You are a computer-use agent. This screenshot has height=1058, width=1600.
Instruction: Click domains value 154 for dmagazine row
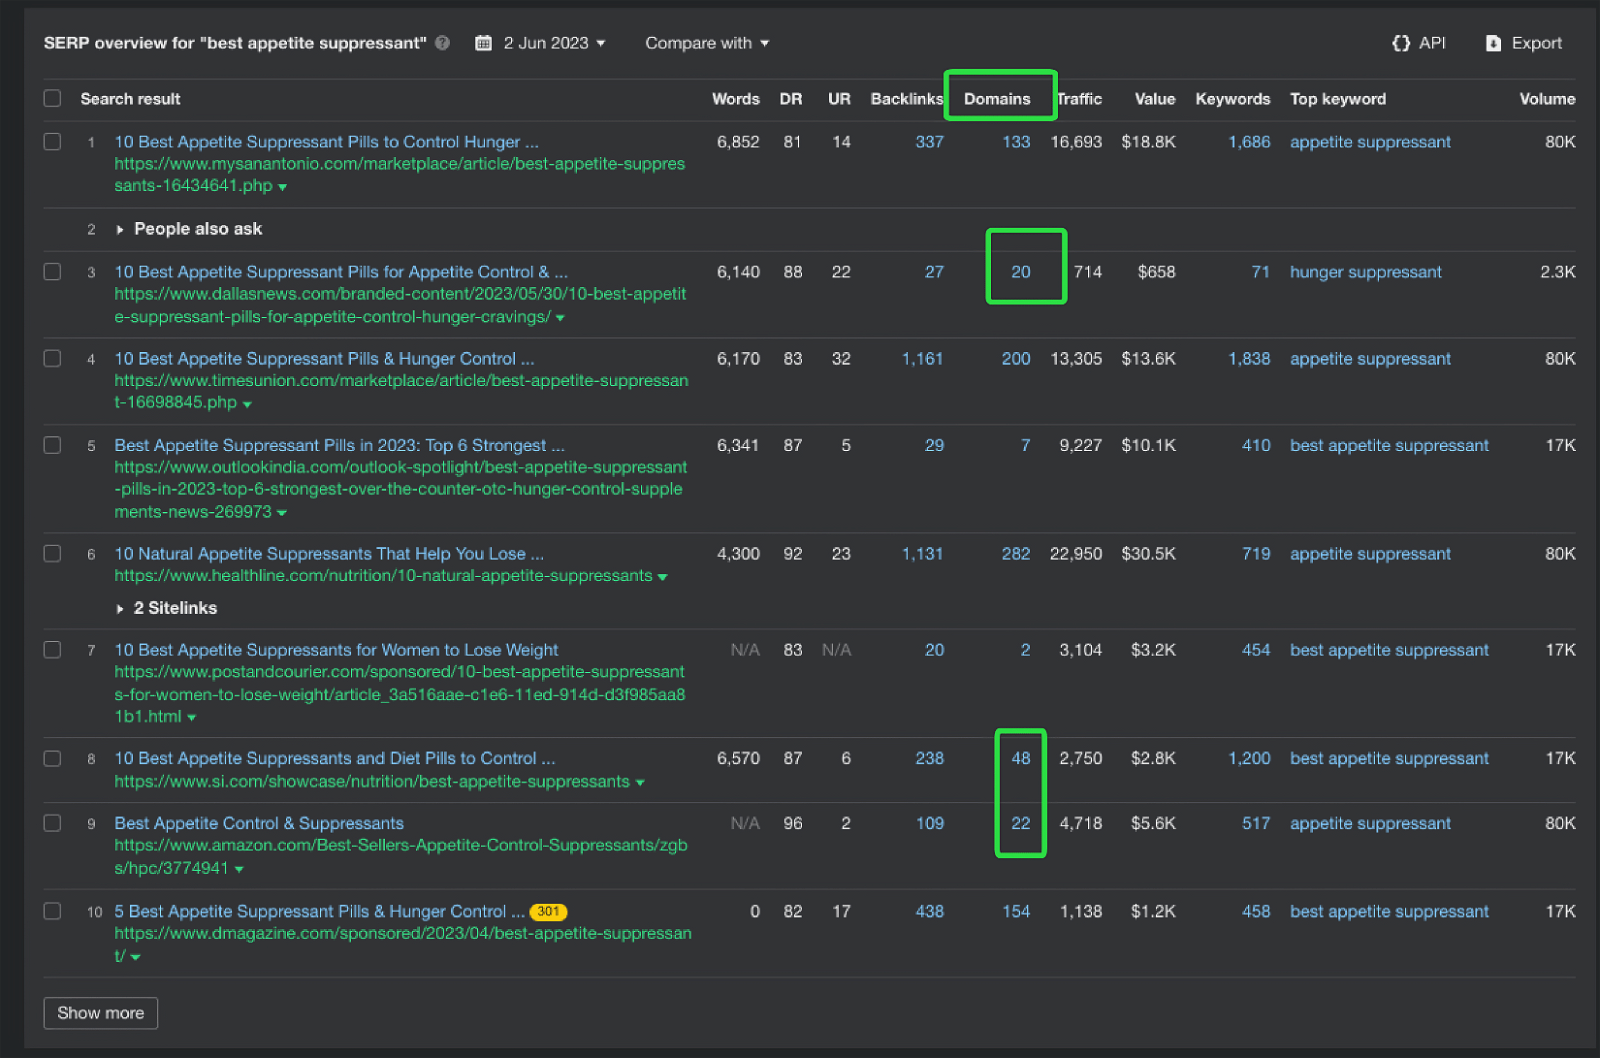(1016, 912)
